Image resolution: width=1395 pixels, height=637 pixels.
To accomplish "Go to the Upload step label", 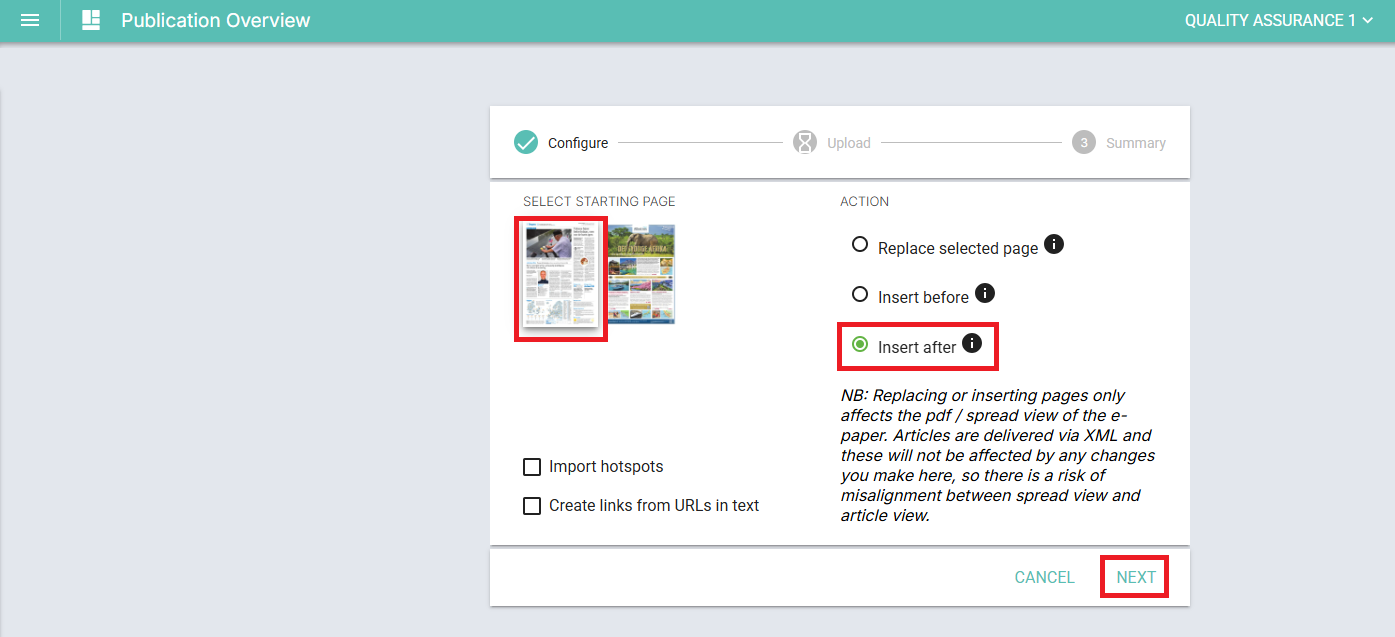I will tap(849, 143).
